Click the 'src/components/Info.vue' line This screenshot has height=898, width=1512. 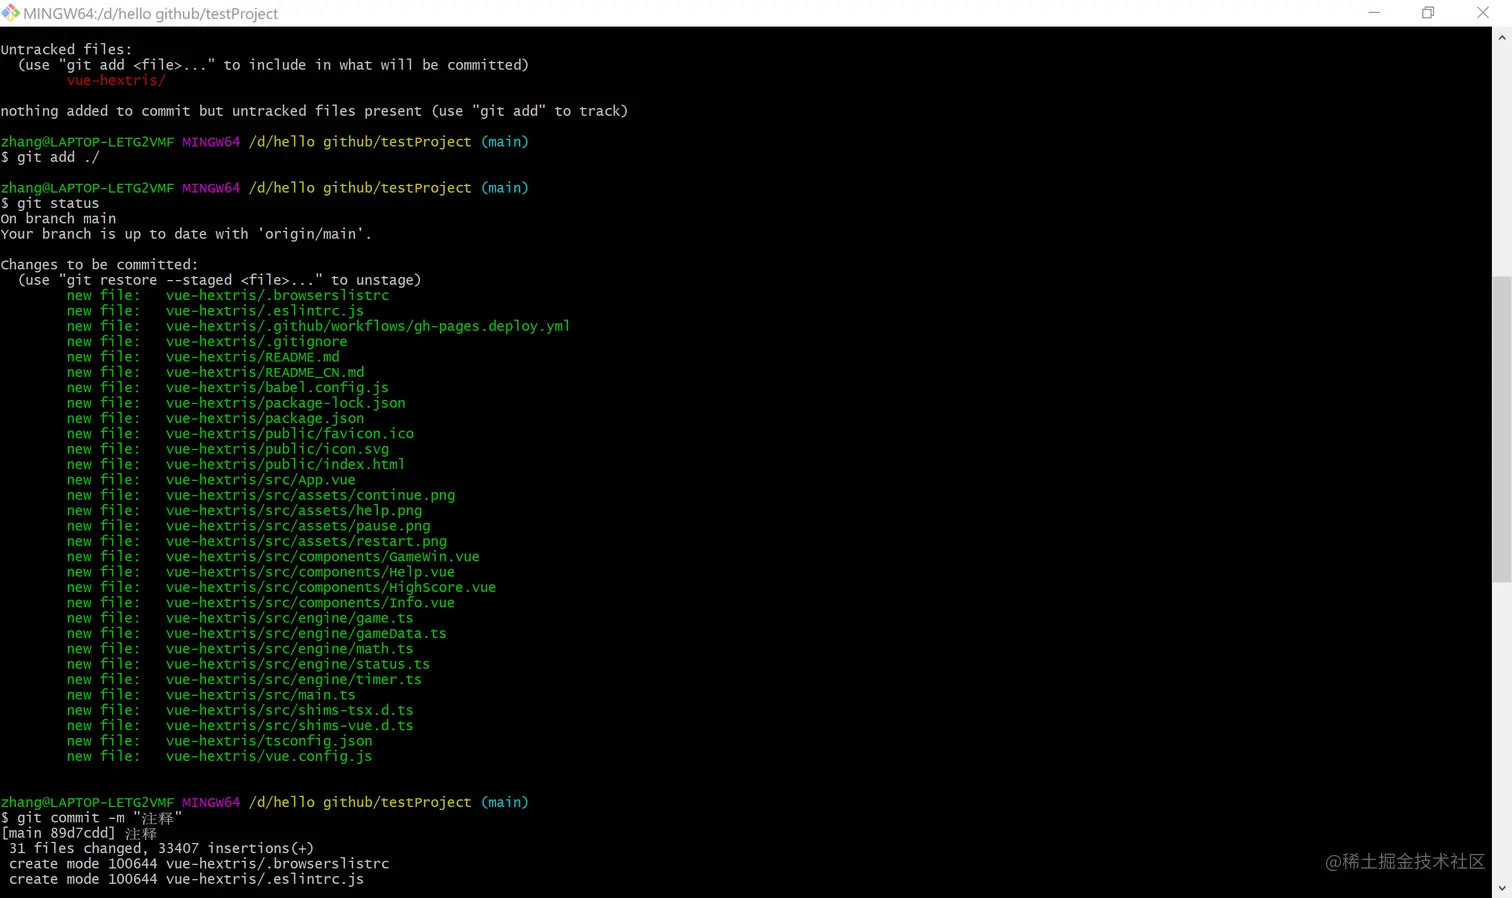pos(261,603)
